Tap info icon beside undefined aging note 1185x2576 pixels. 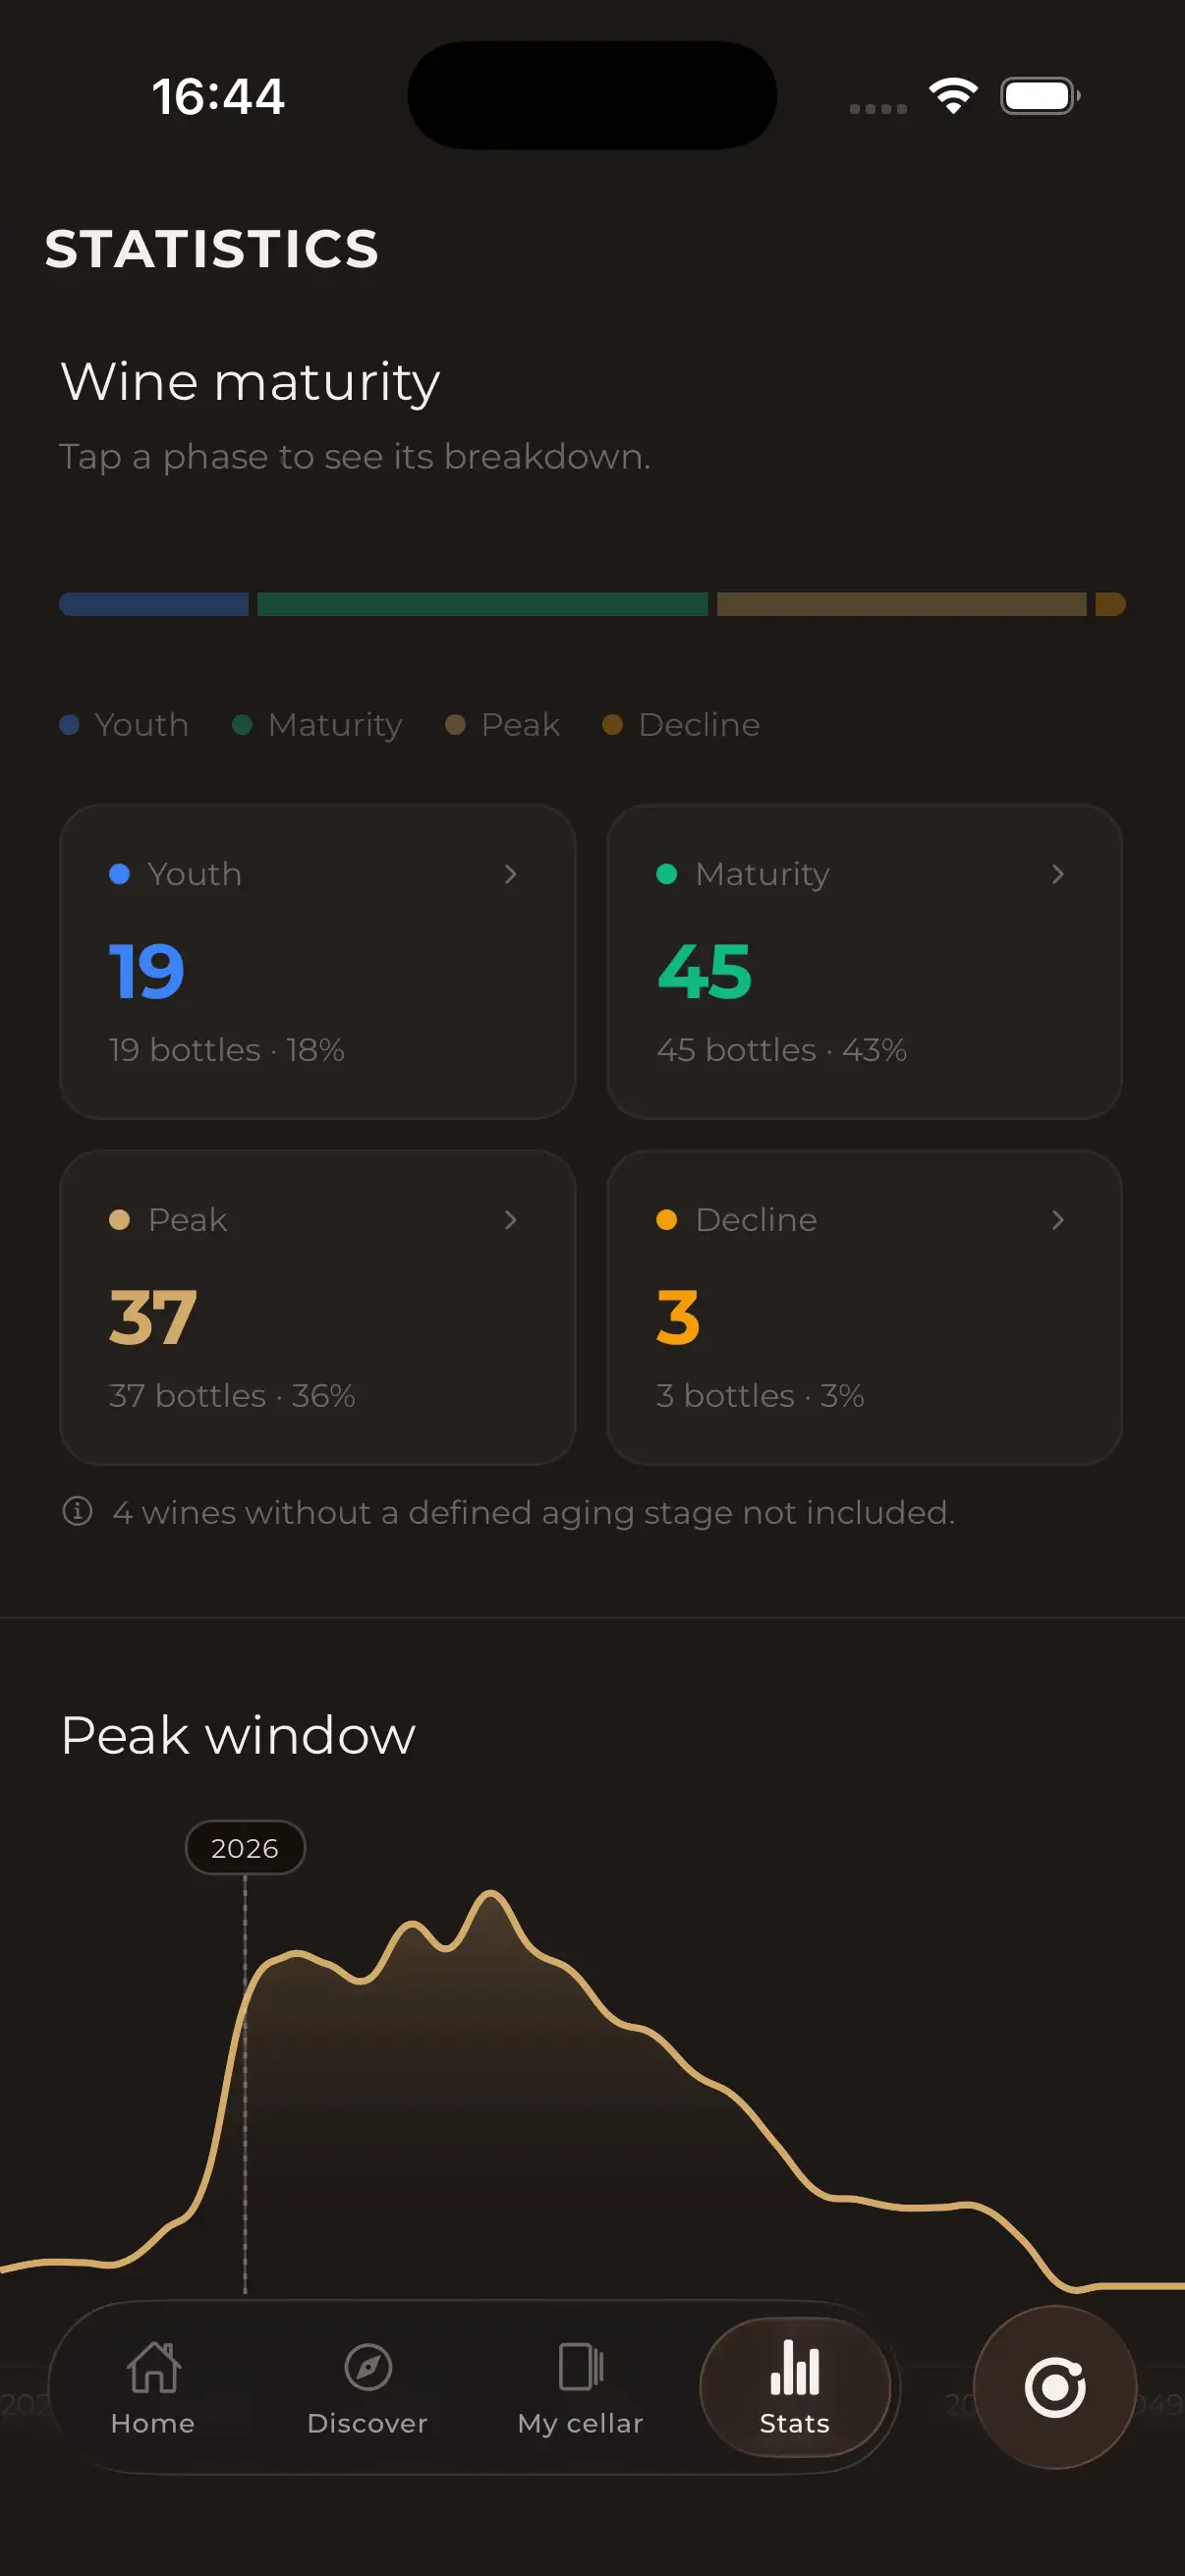point(77,1511)
